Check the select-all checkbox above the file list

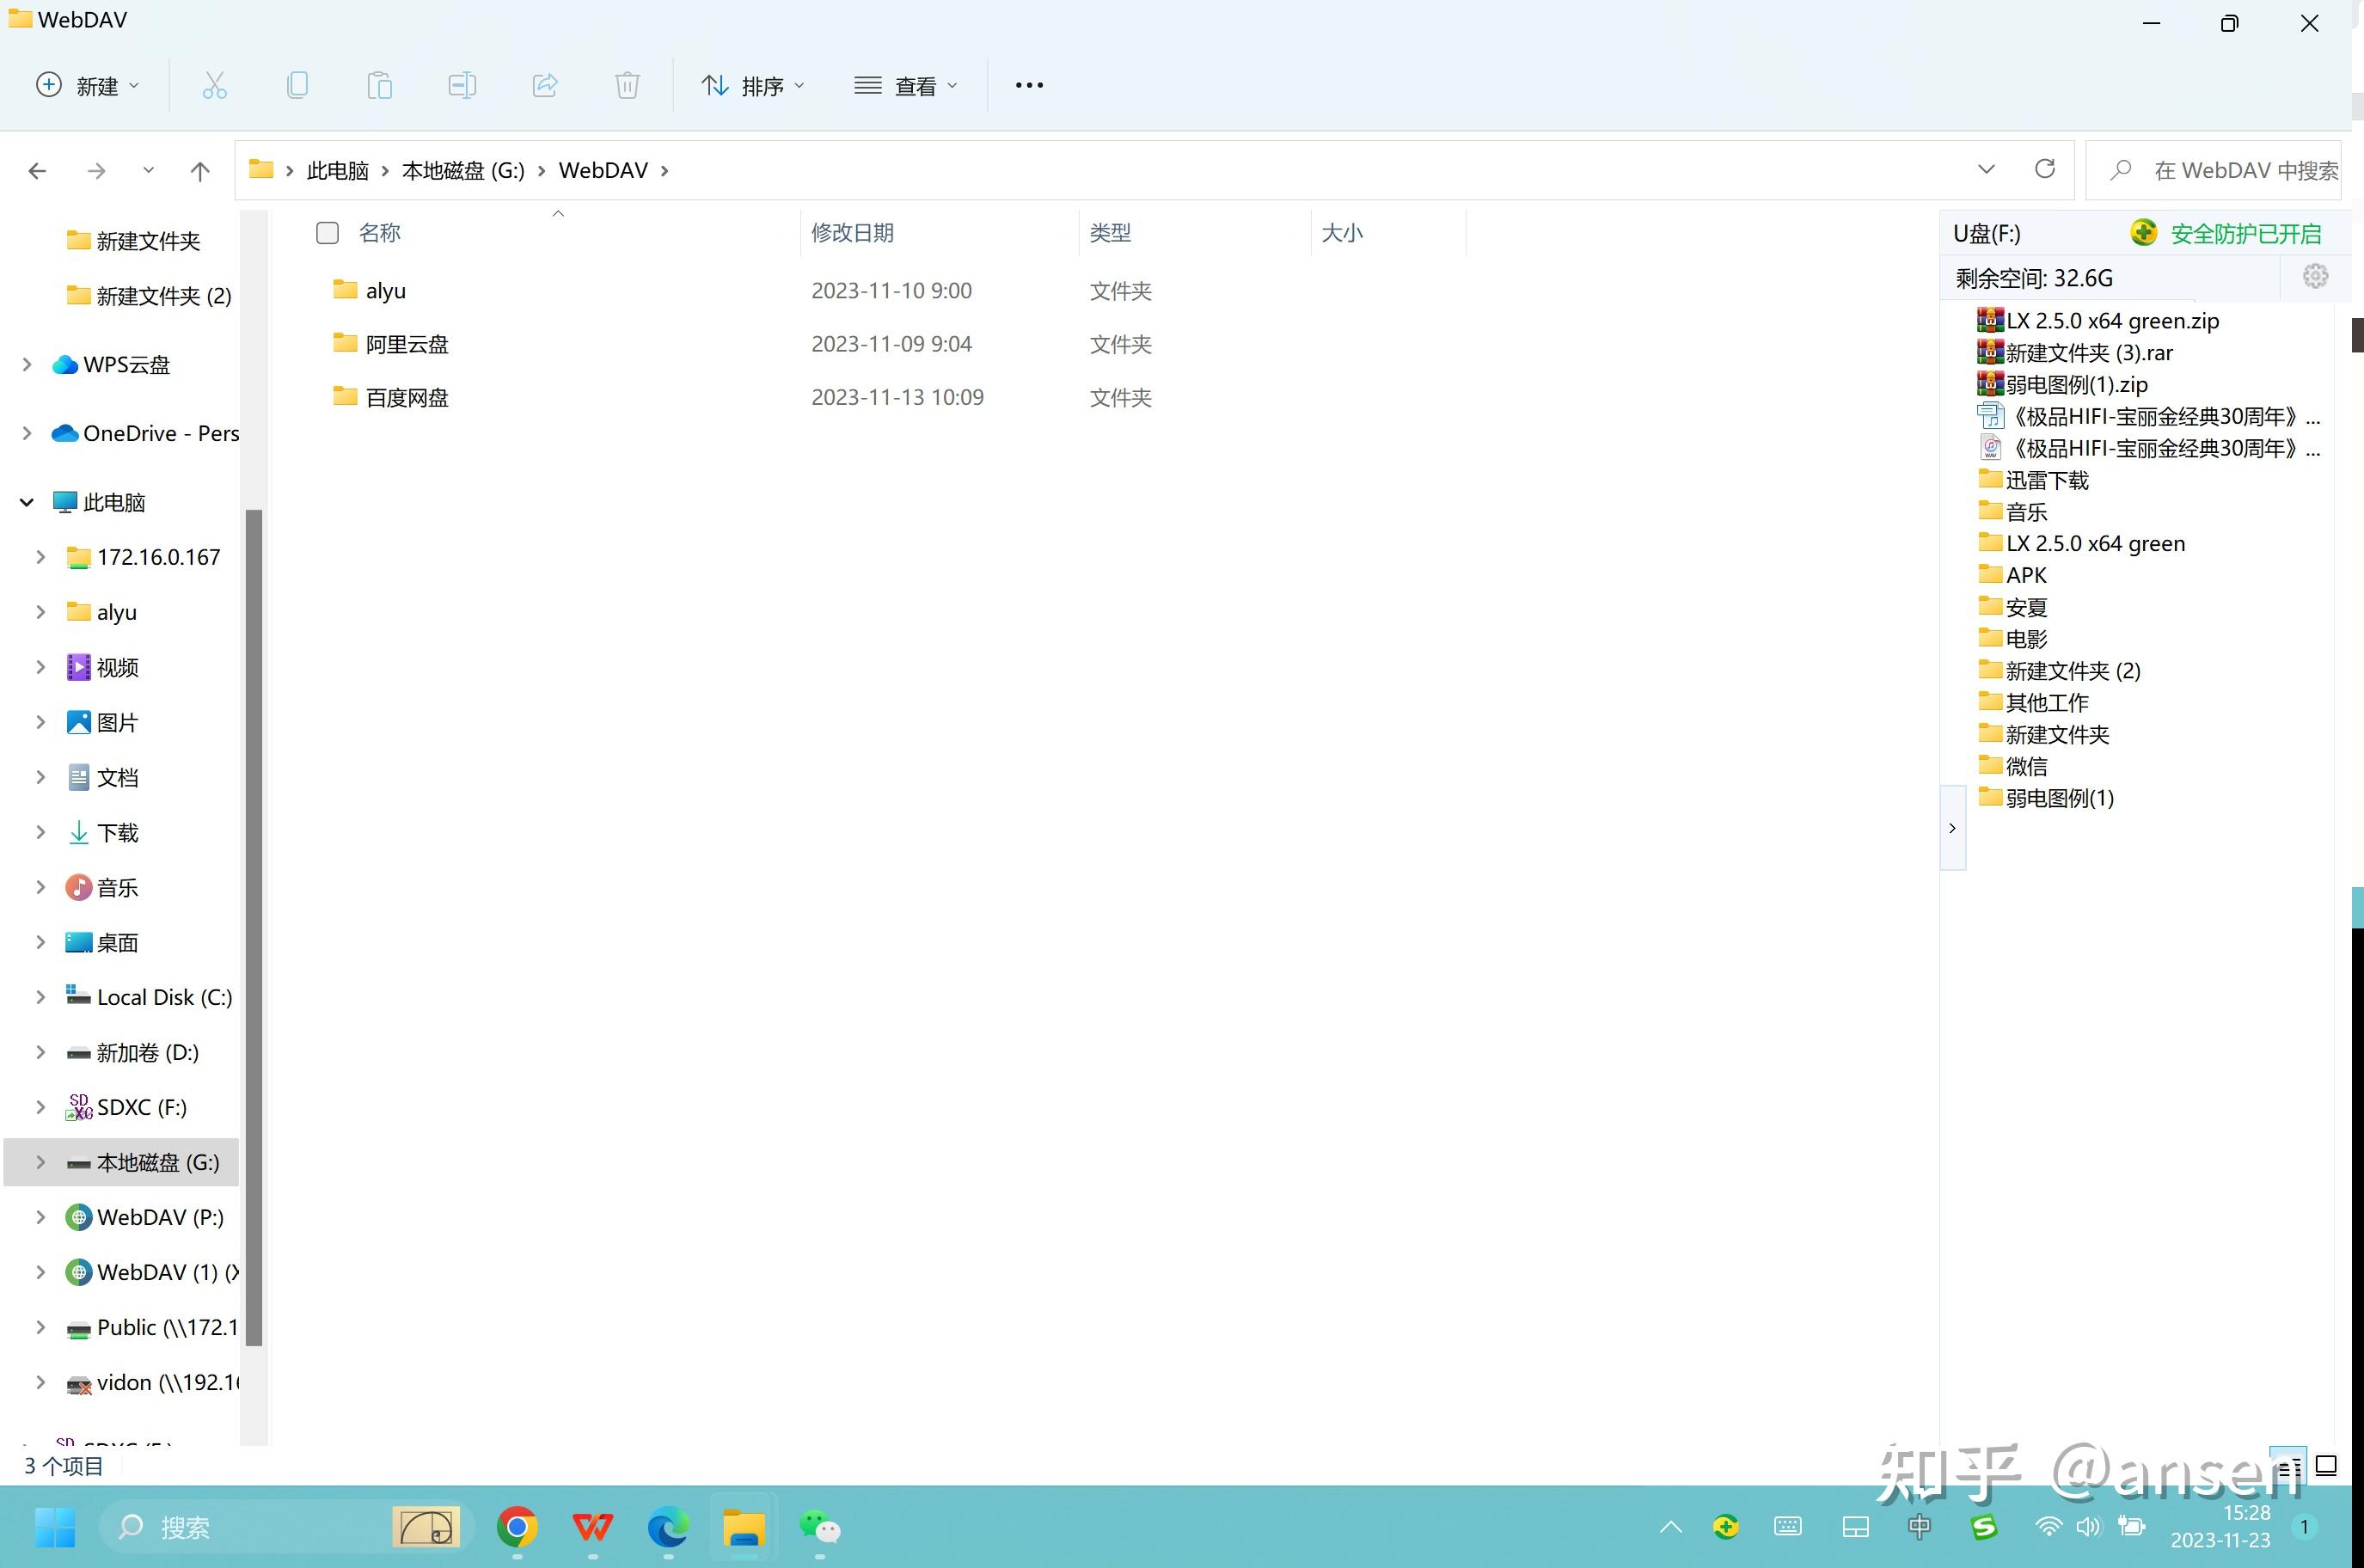327,232
